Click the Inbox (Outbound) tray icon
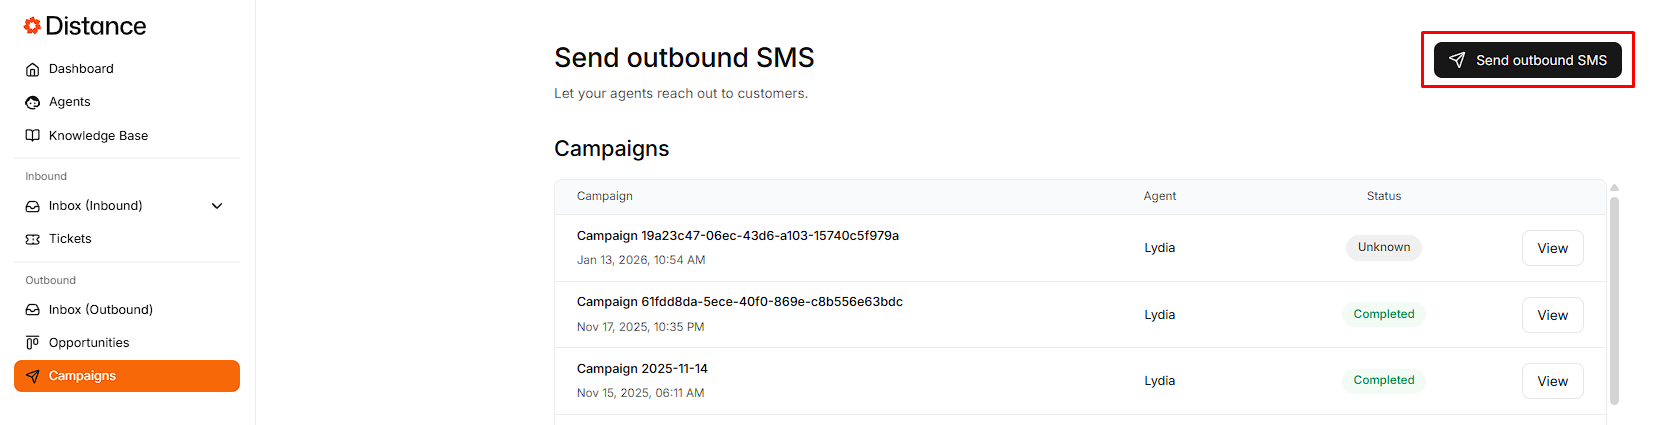This screenshot has width=1671, height=425. pos(33,310)
